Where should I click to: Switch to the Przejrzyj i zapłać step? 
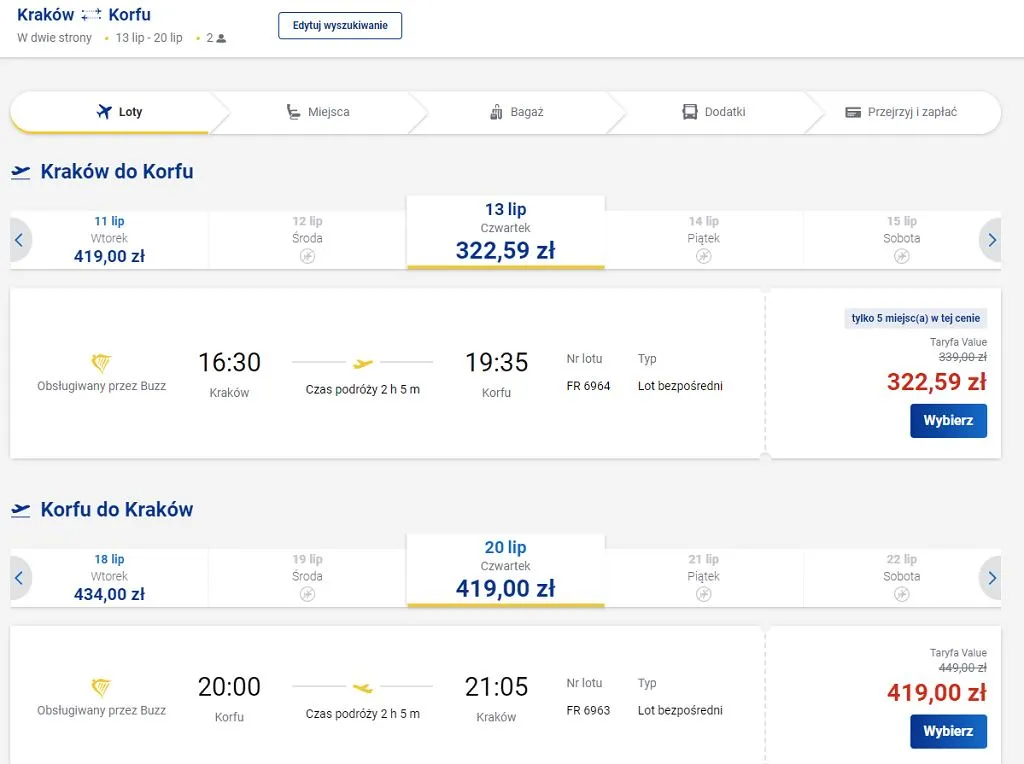[x=900, y=112]
